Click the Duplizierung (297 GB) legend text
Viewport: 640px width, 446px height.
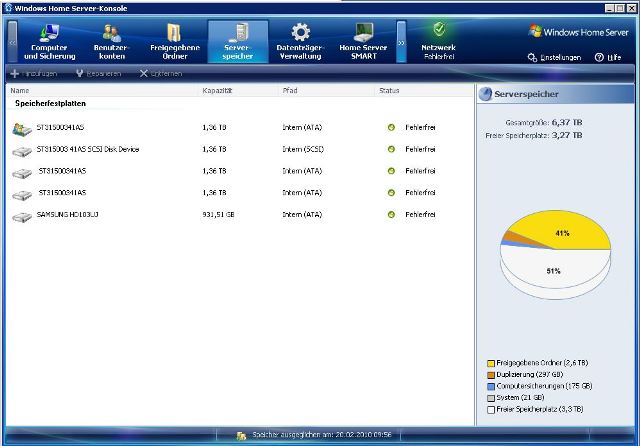(530, 374)
